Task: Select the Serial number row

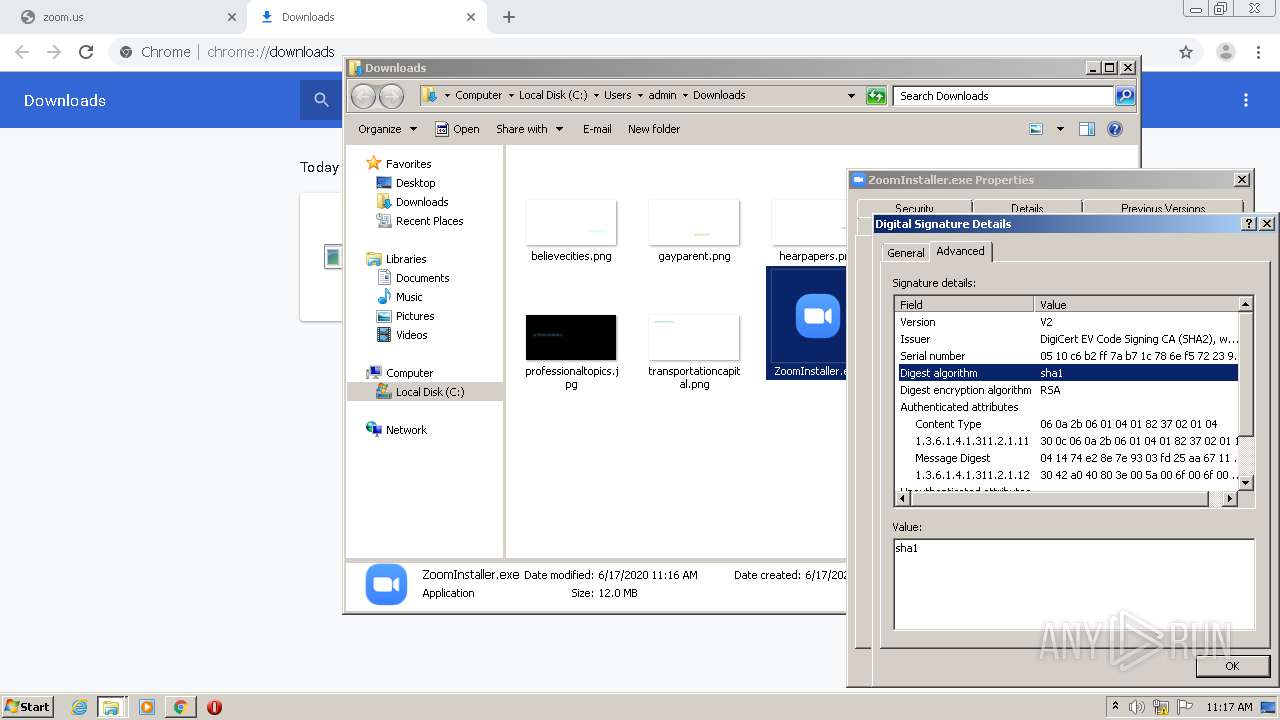Action: click(x=1066, y=356)
